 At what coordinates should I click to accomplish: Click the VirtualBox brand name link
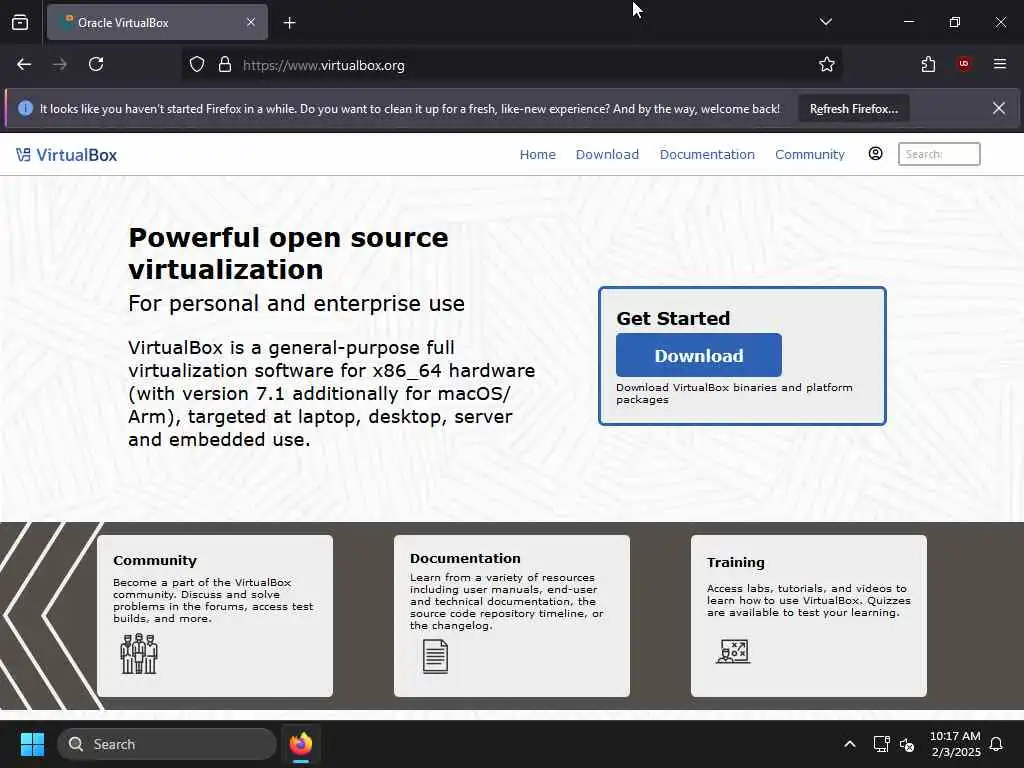(x=76, y=155)
